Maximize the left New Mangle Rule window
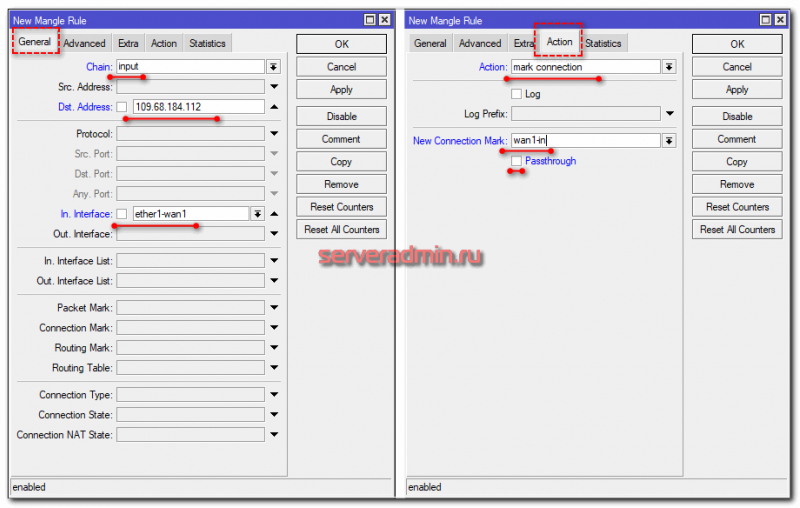Image resolution: width=800 pixels, height=508 pixels. 370,19
